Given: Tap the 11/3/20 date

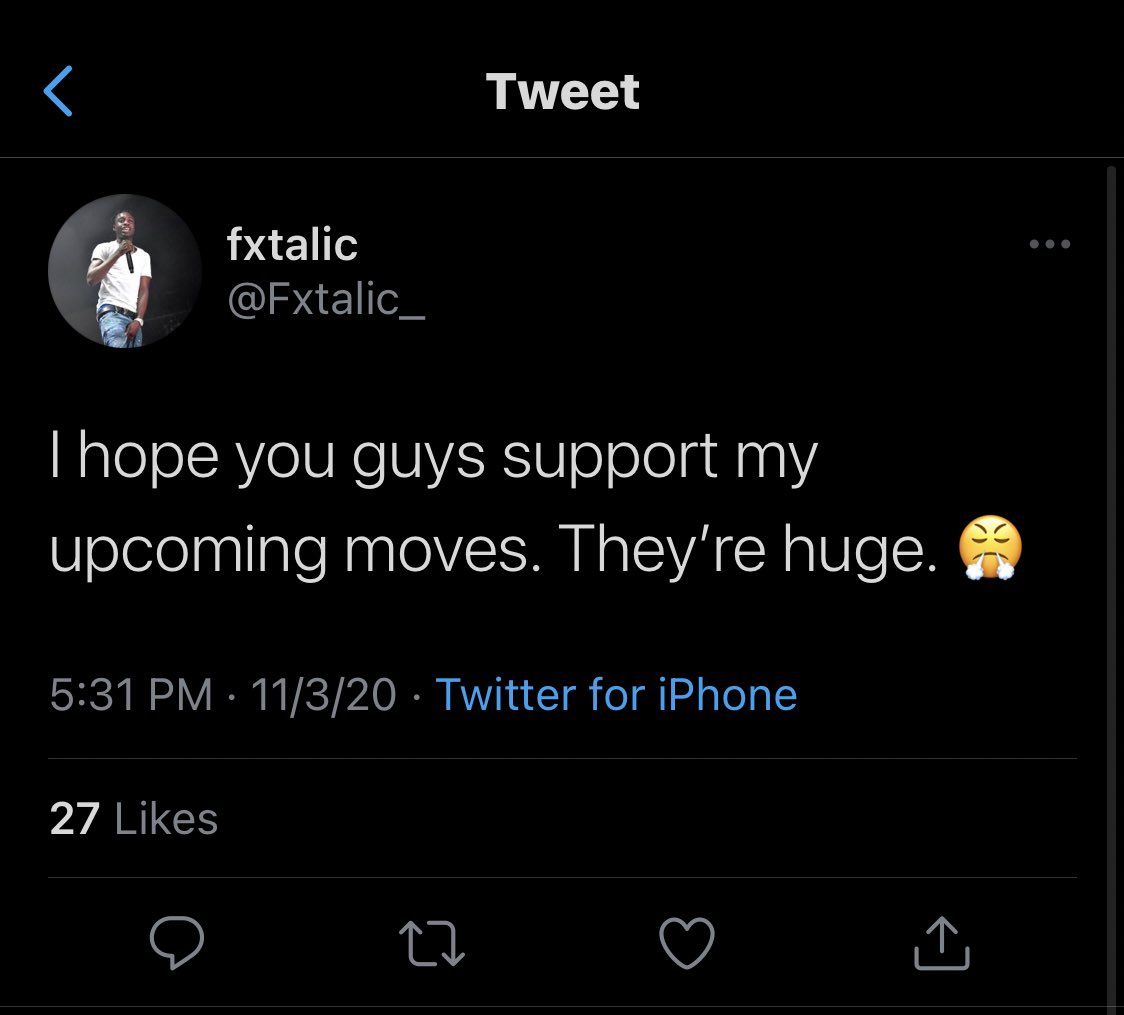Looking at the screenshot, I should coord(324,694).
